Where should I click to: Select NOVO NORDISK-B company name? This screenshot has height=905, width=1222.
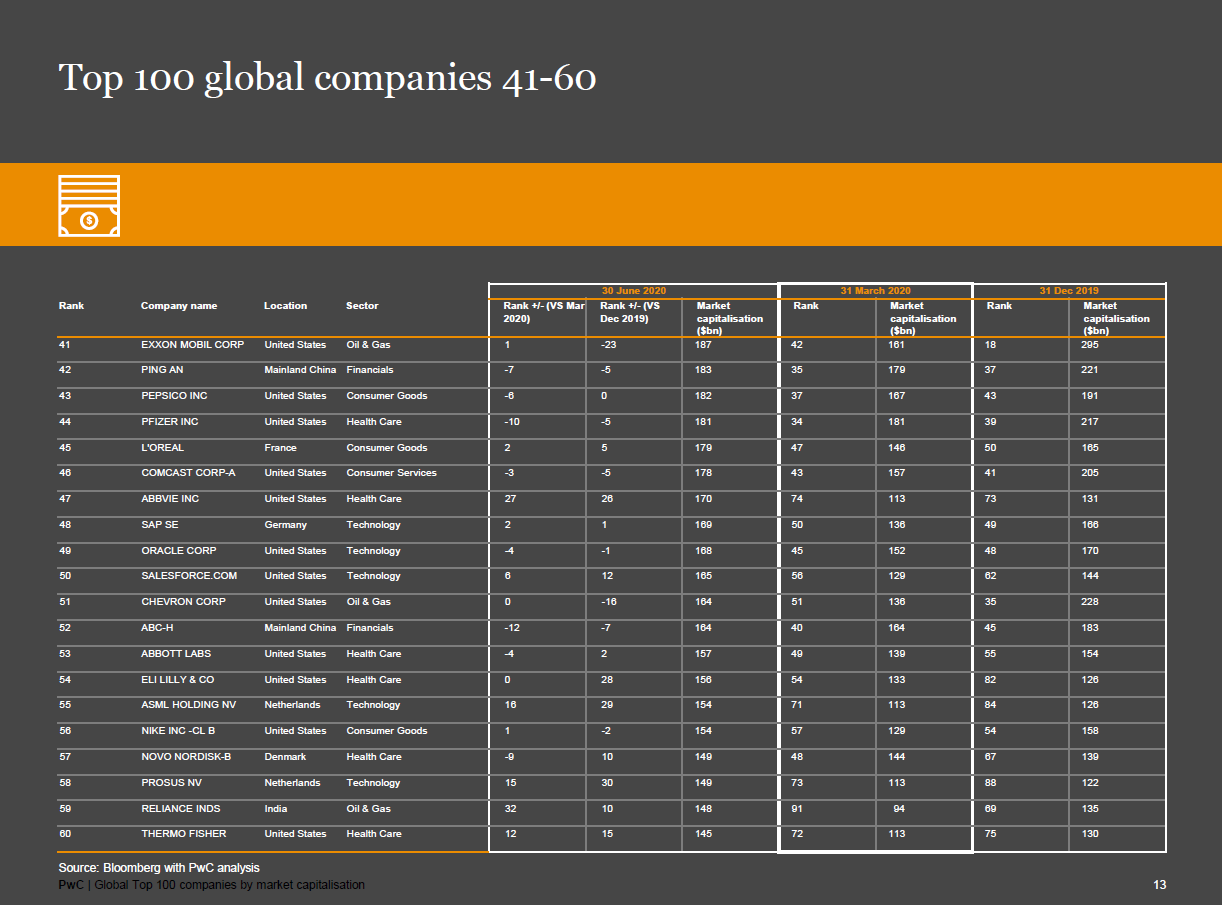pyautogui.click(x=186, y=757)
